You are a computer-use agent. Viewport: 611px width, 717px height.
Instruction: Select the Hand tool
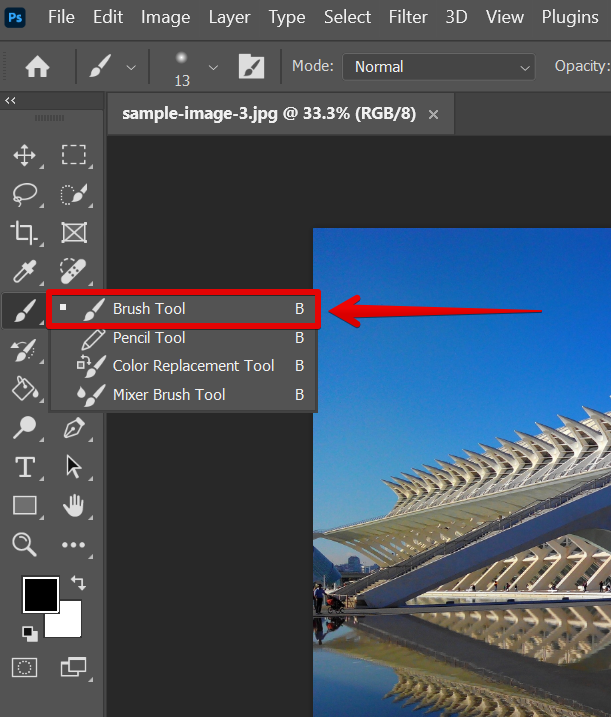74,506
